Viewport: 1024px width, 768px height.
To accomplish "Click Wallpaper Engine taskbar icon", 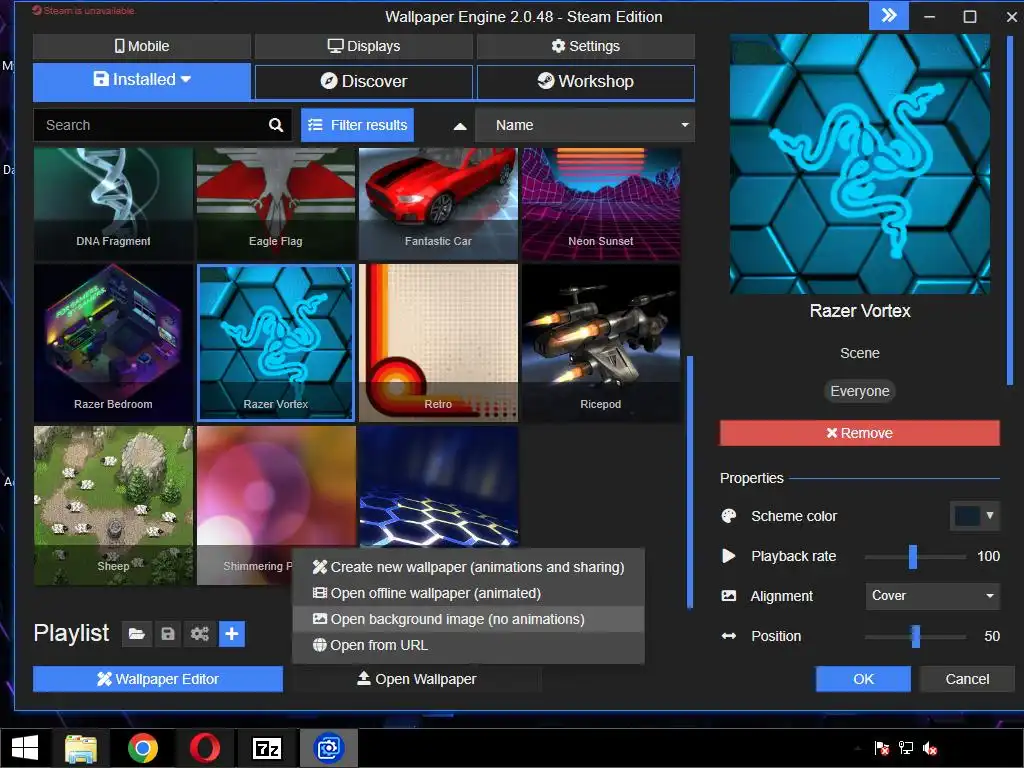I will (x=328, y=748).
